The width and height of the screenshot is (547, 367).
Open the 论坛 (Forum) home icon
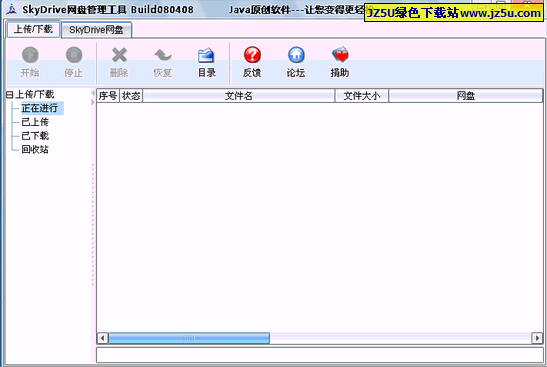(296, 55)
